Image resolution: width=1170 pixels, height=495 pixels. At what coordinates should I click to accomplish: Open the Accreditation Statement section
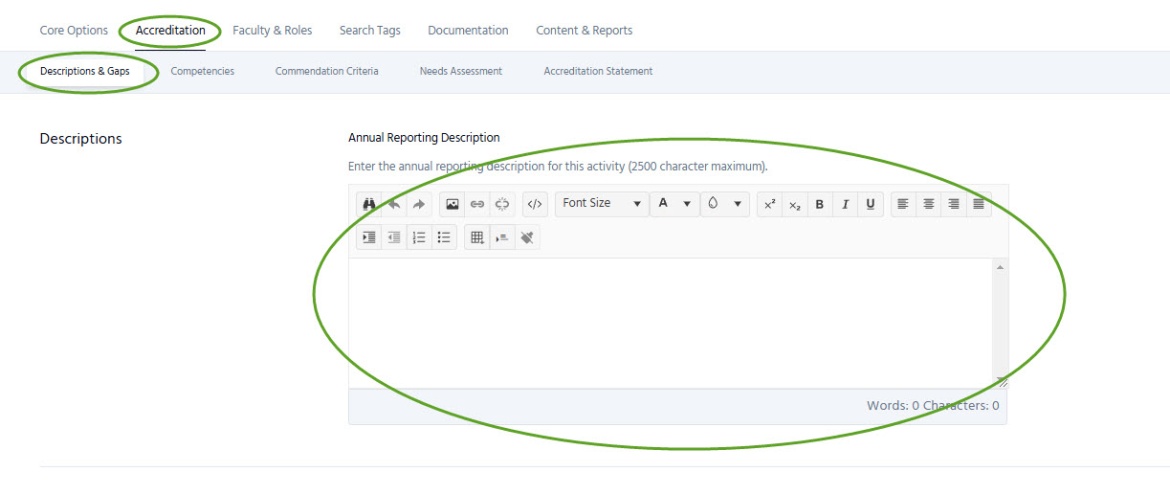(x=598, y=71)
